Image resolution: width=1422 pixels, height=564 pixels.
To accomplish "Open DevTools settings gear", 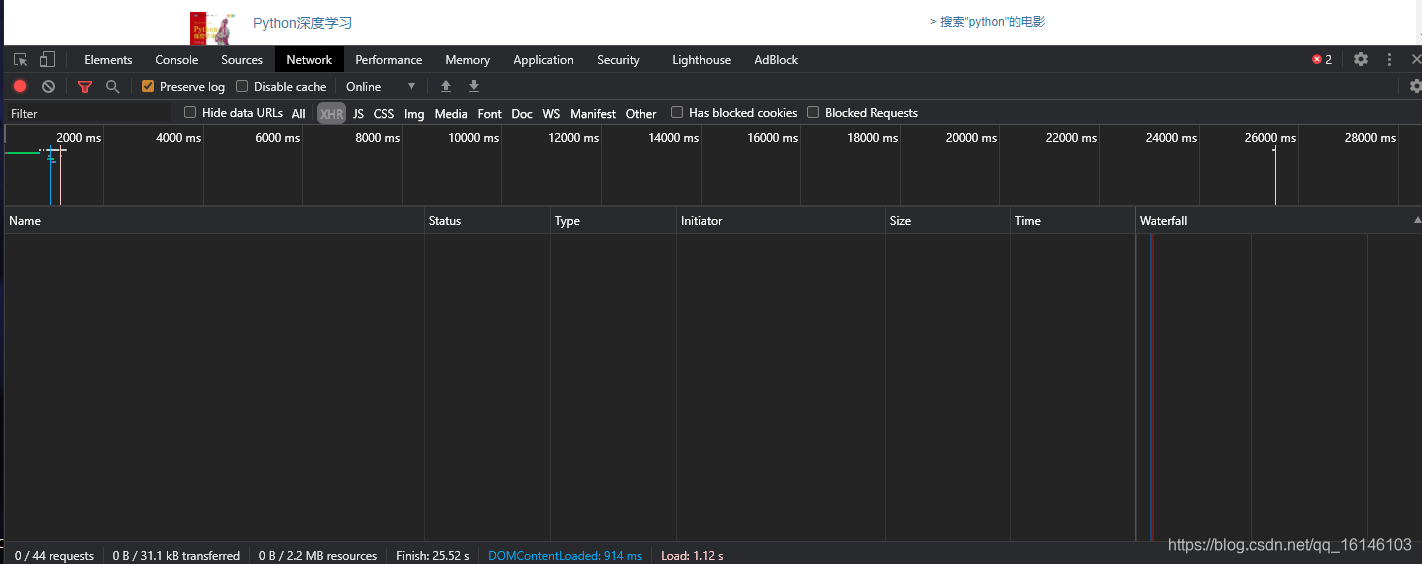I will 1361,60.
